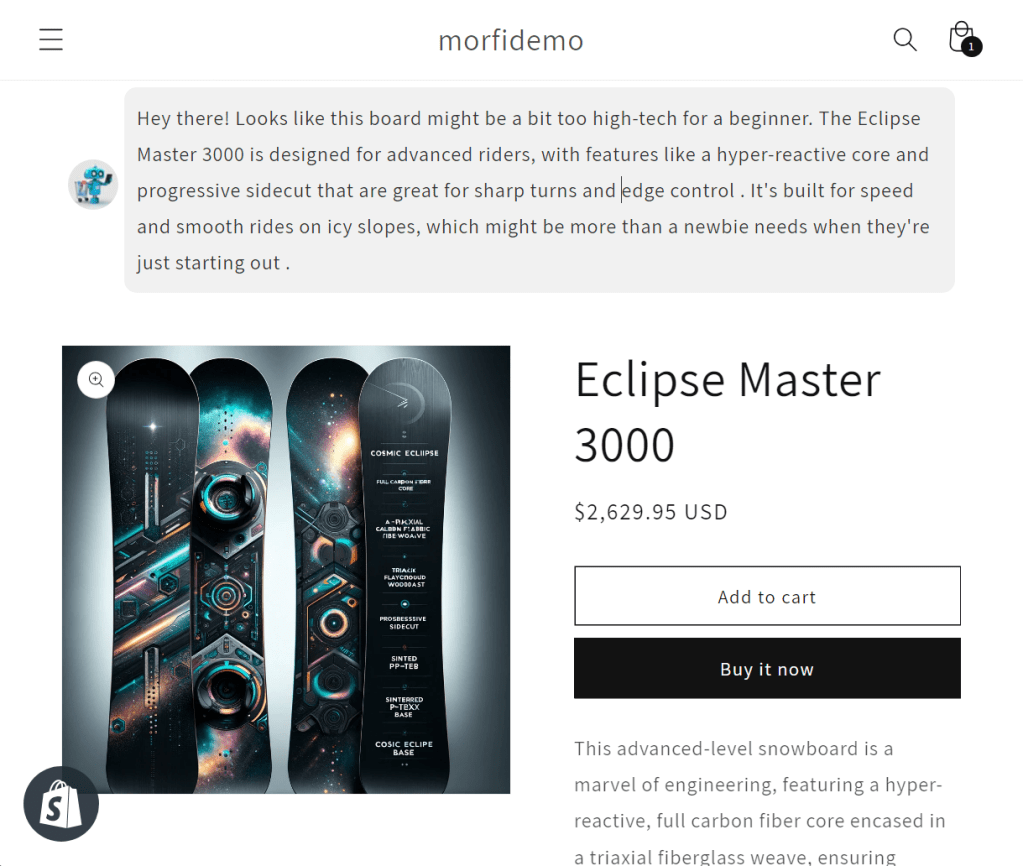This screenshot has height=866, width=1023.
Task: Click the Shopify bag badge
Action: point(61,804)
